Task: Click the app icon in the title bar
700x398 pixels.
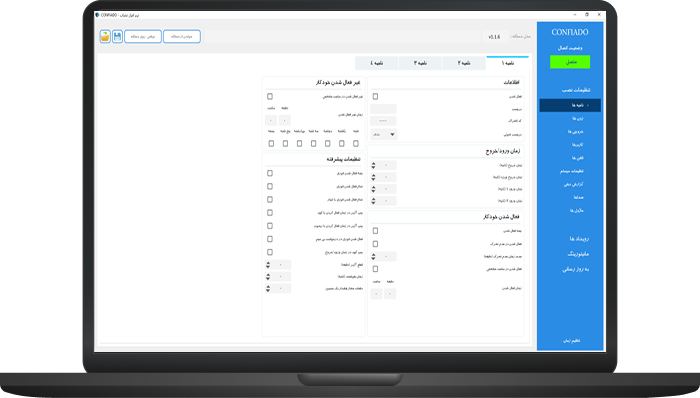Action: pos(97,15)
